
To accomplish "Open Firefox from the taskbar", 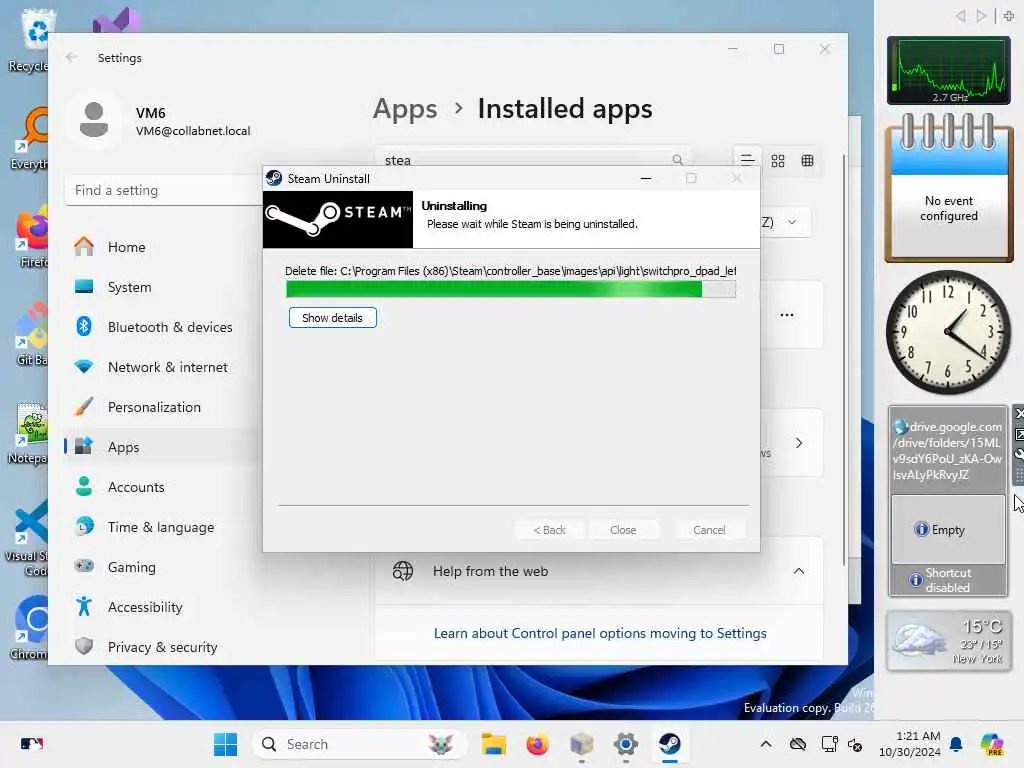I will tap(537, 744).
